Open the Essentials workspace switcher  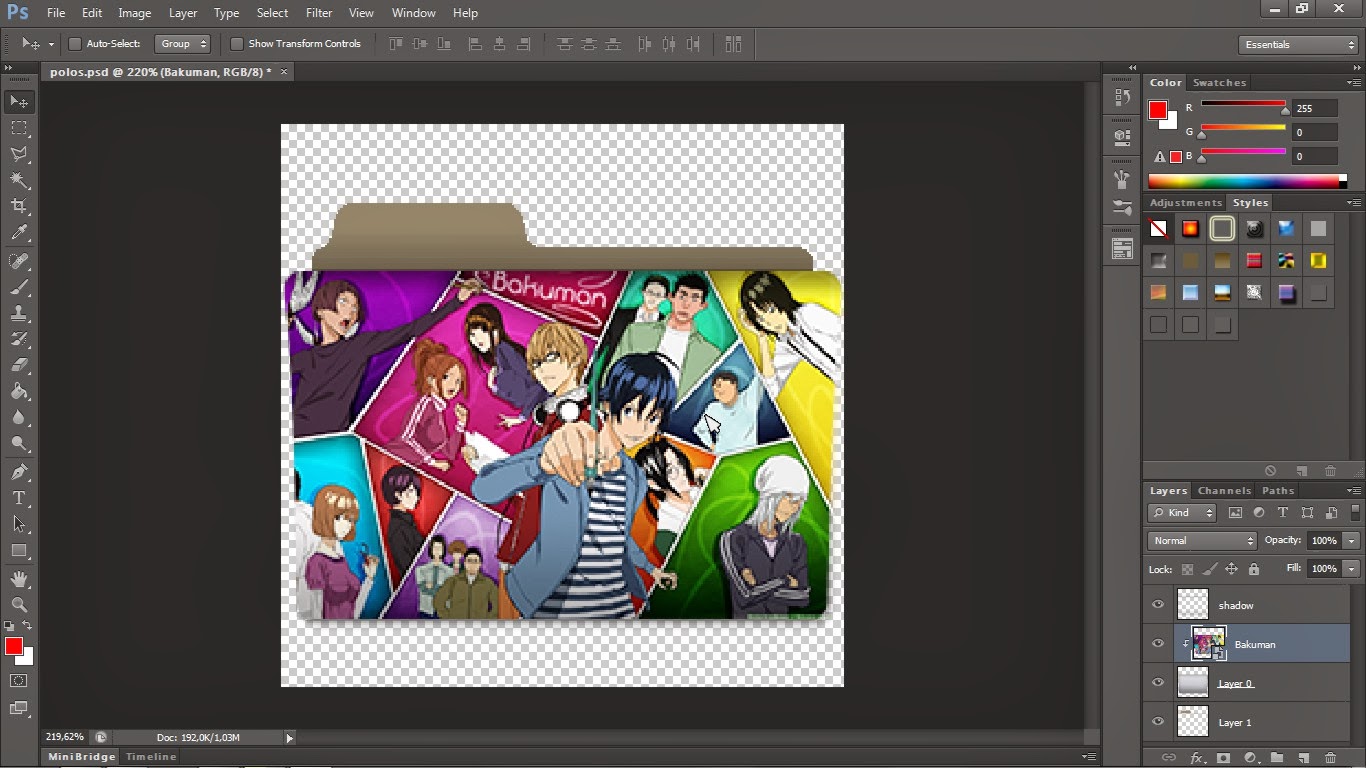point(1297,44)
